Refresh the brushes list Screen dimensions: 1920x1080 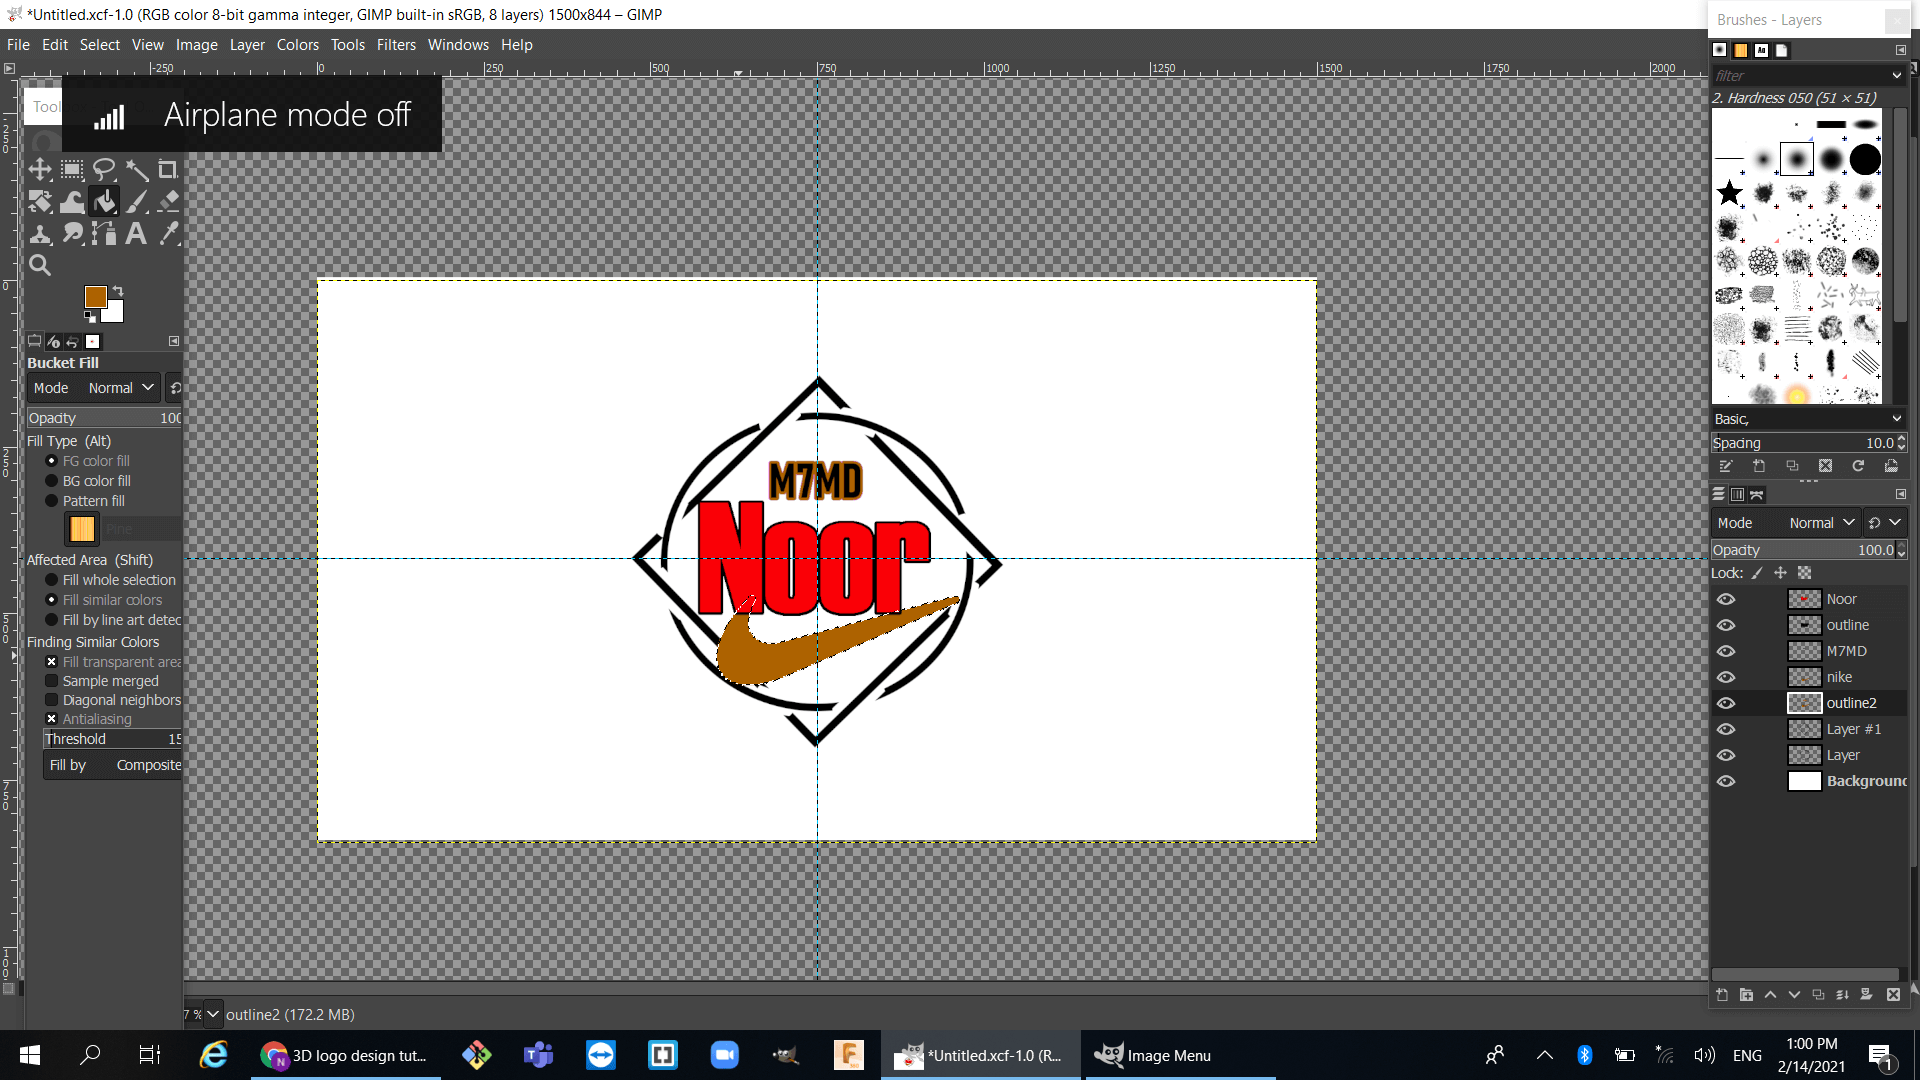[x=1858, y=466]
